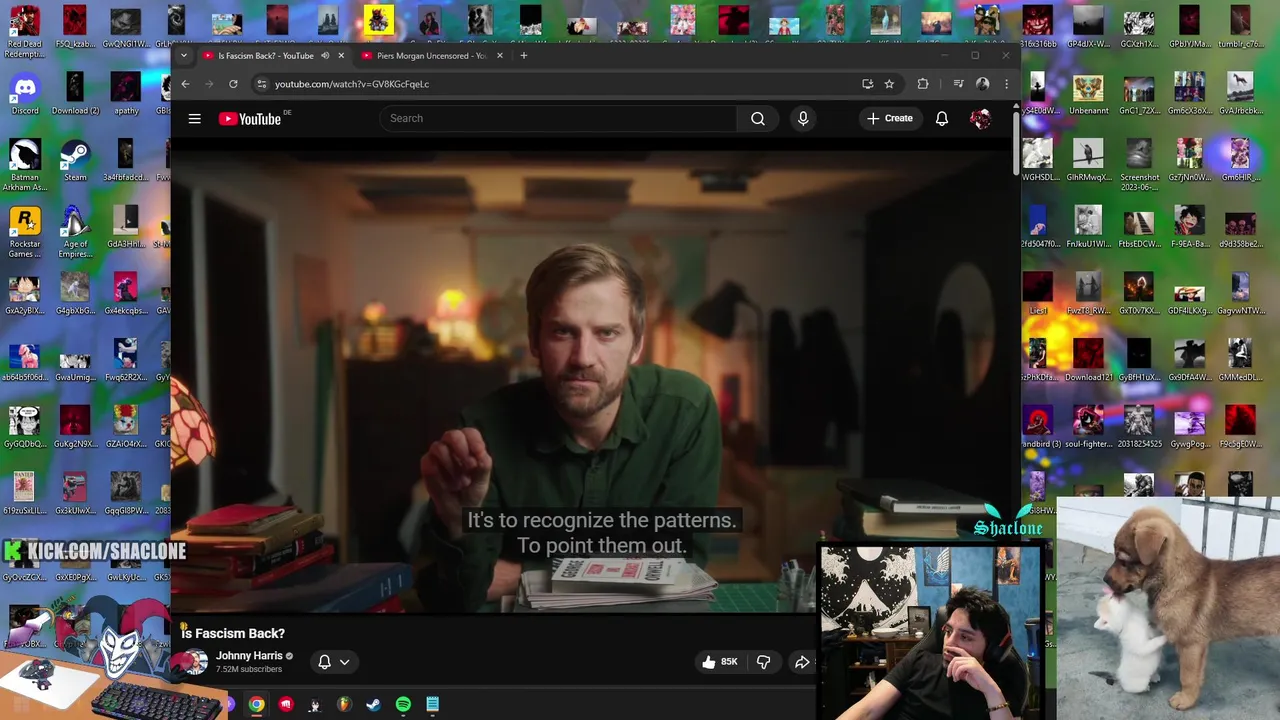Image resolution: width=1280 pixels, height=720 pixels.
Task: Toggle the Johnny Harris subscription bell
Action: [x=324, y=662]
